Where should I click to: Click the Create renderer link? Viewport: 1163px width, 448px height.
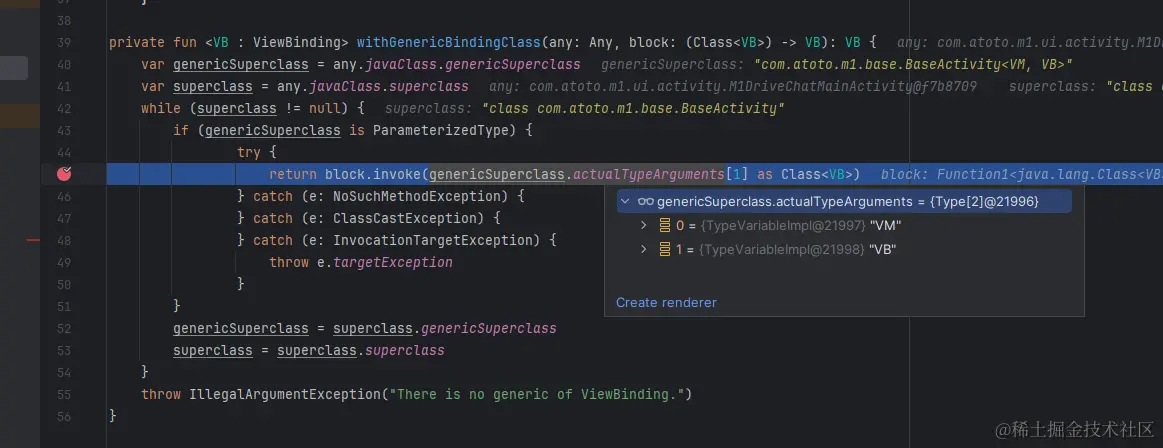[x=666, y=302]
